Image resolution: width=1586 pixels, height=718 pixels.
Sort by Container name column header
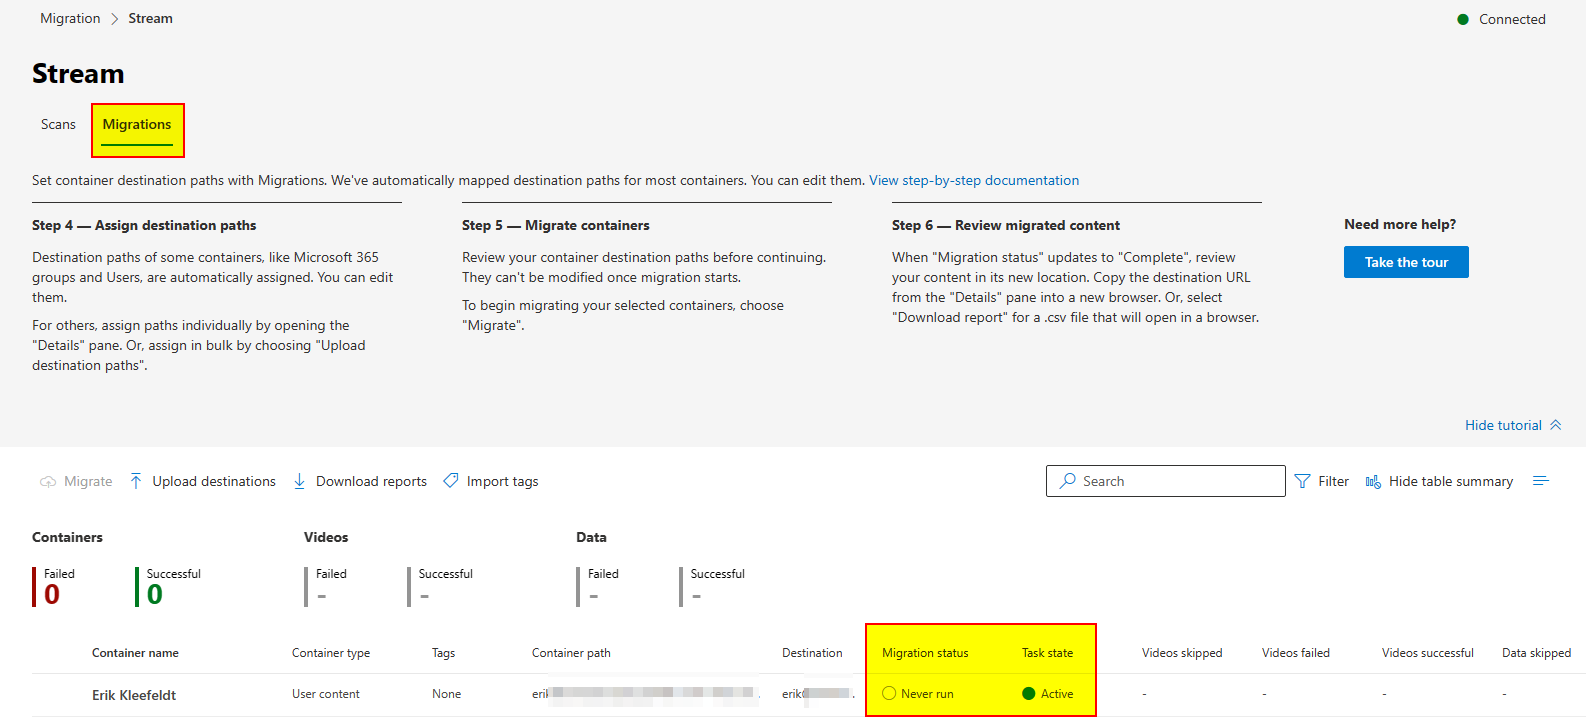(135, 653)
